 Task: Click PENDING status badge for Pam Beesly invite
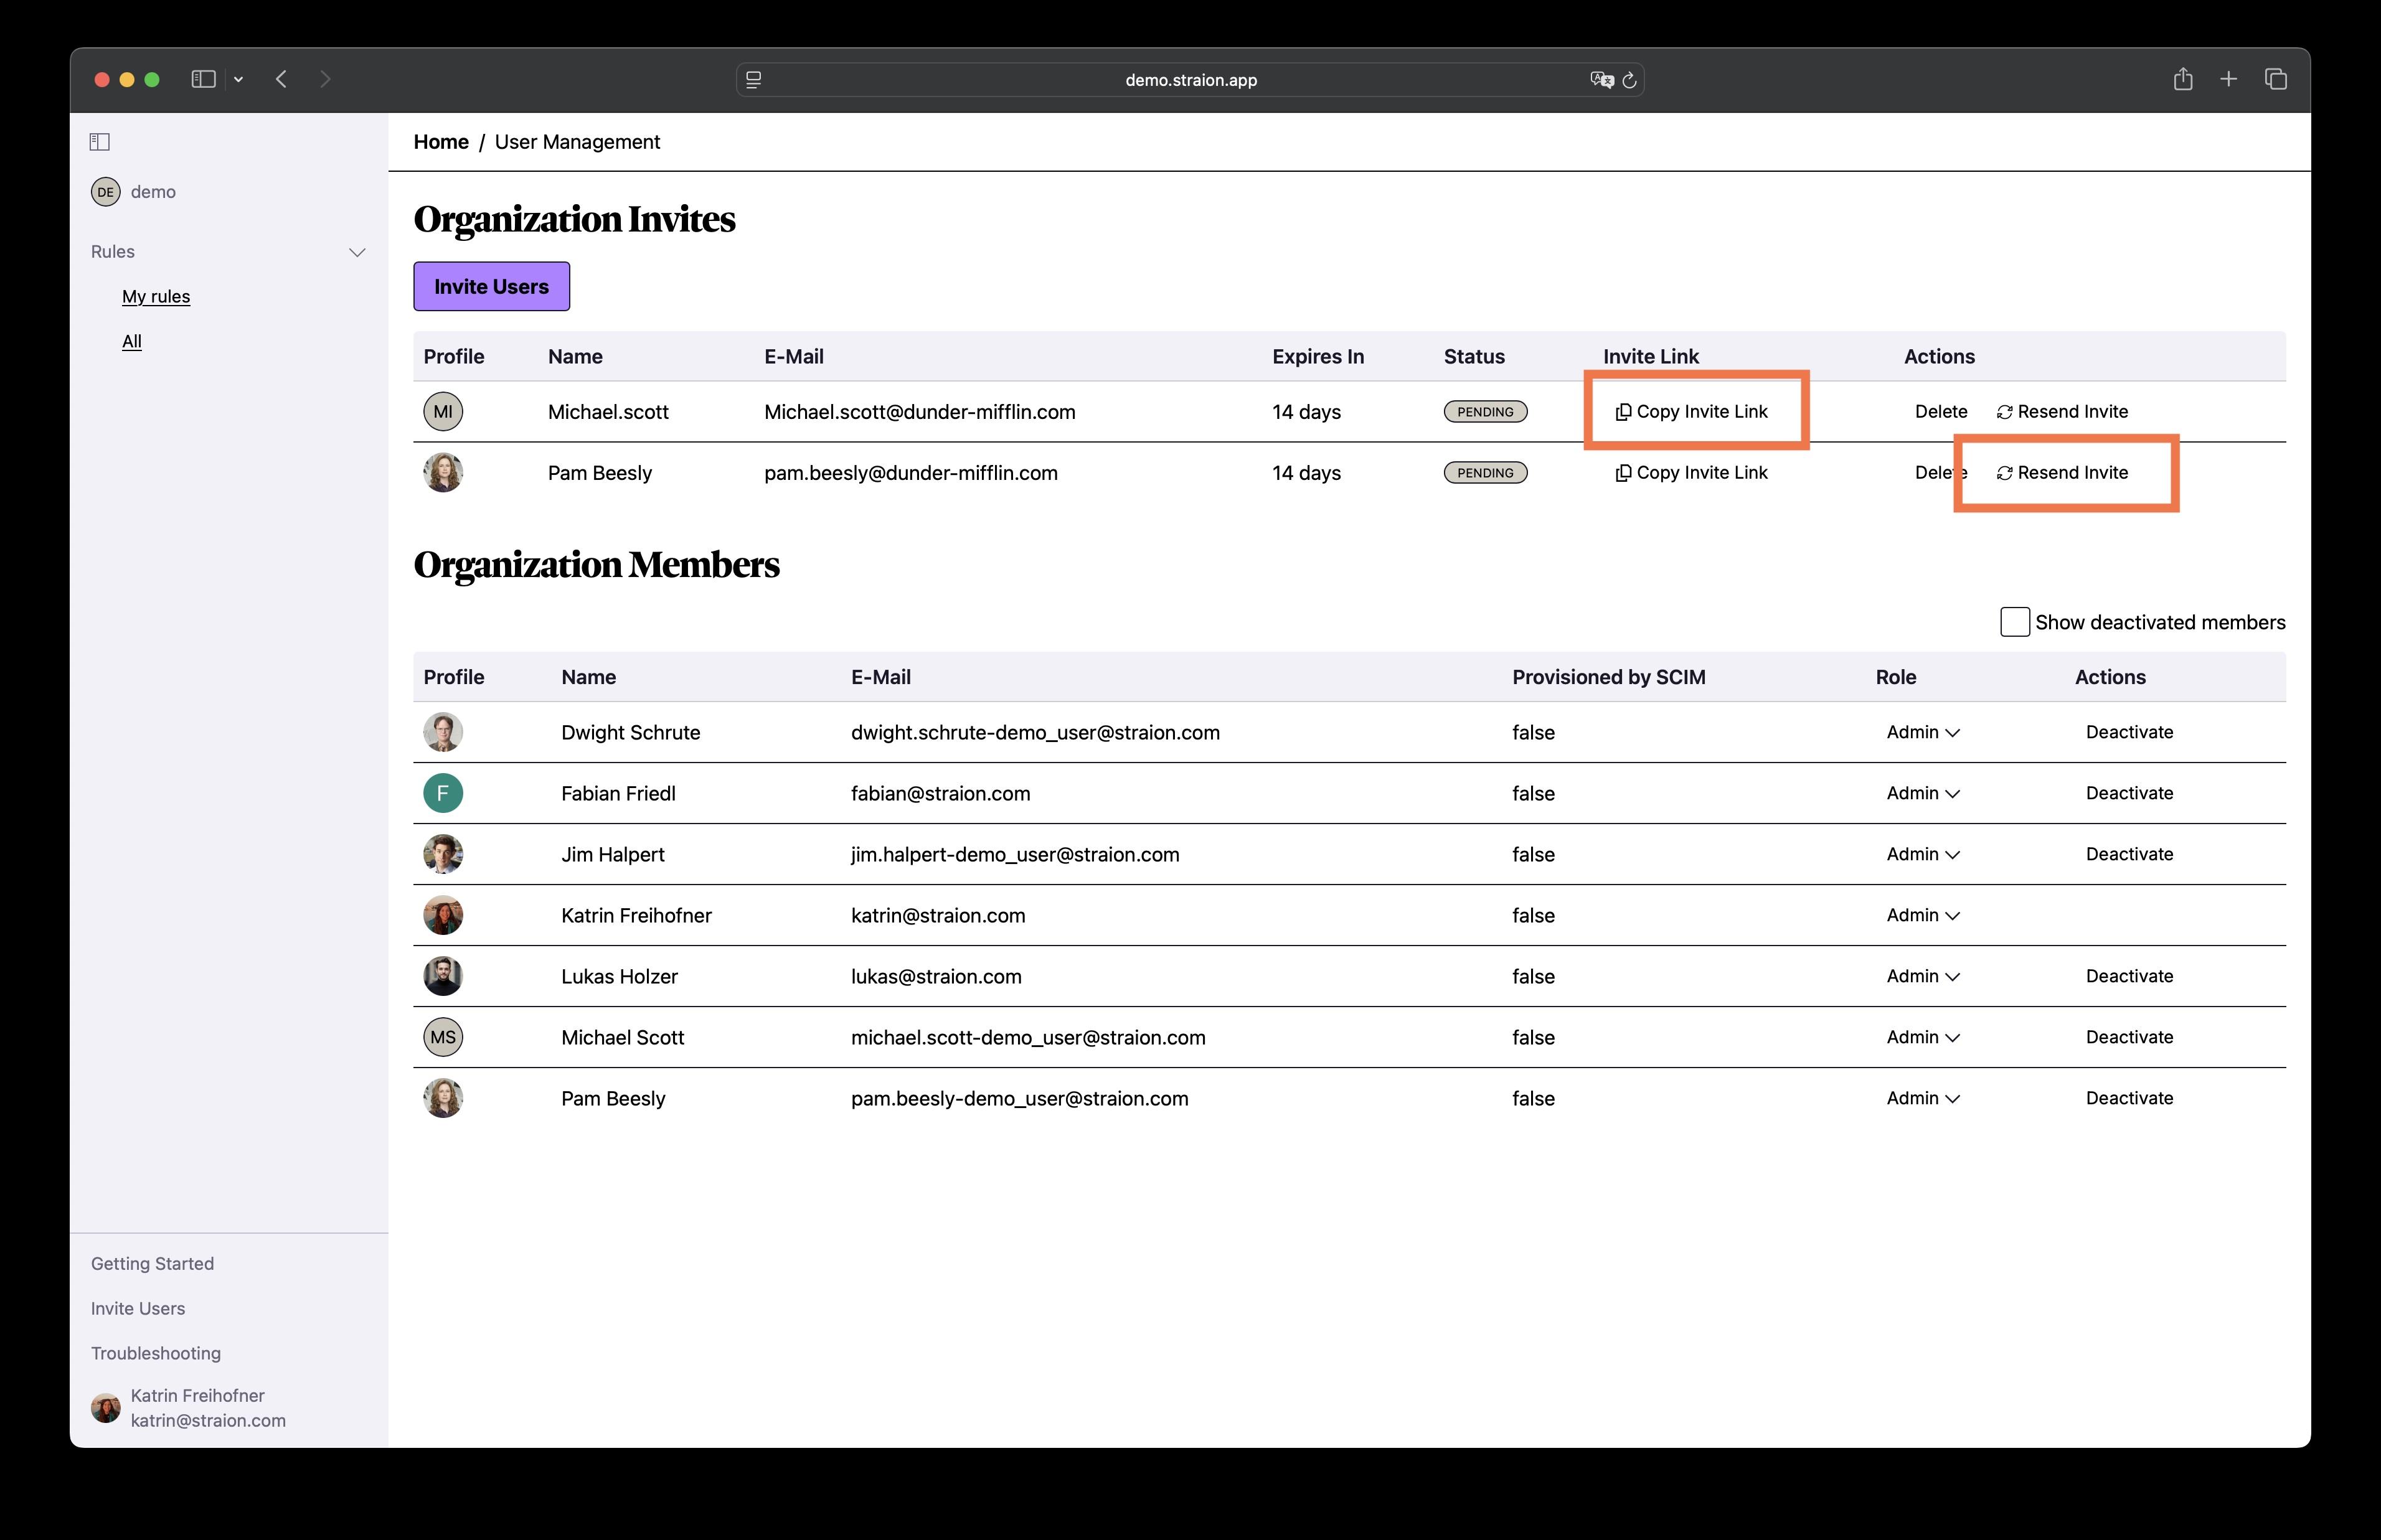coord(1485,472)
